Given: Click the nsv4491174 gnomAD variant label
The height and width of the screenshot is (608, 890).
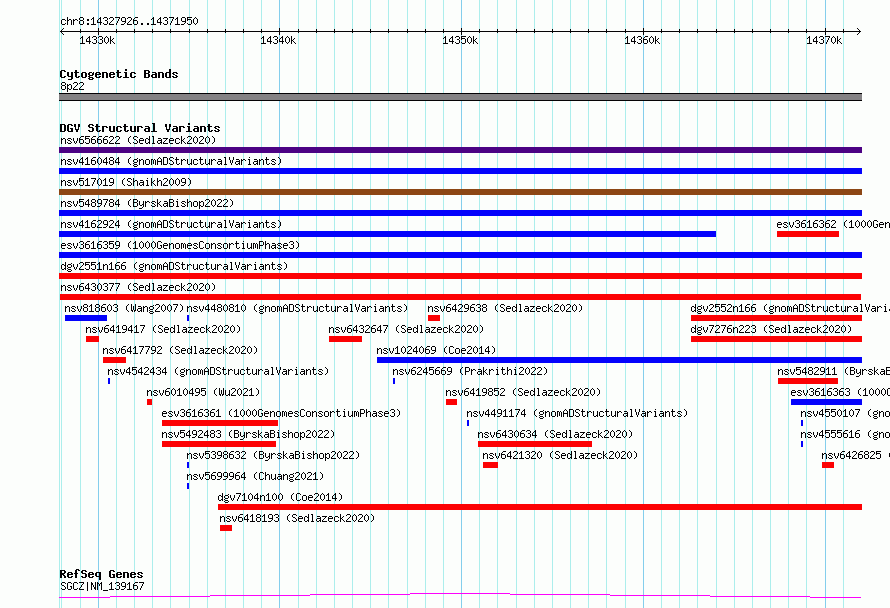Looking at the screenshot, I should (577, 413).
